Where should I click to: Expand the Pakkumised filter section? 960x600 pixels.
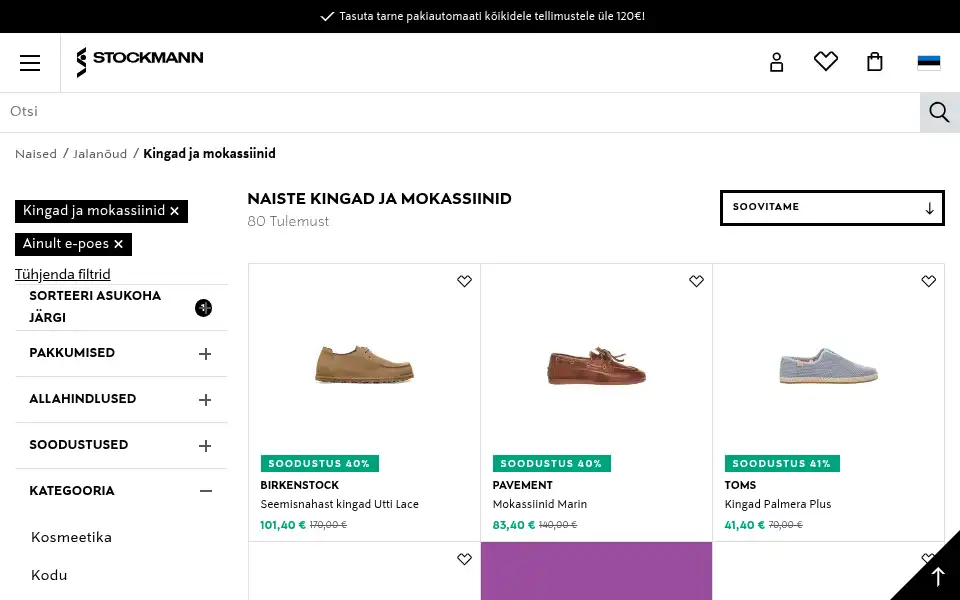pyautogui.click(x=121, y=353)
